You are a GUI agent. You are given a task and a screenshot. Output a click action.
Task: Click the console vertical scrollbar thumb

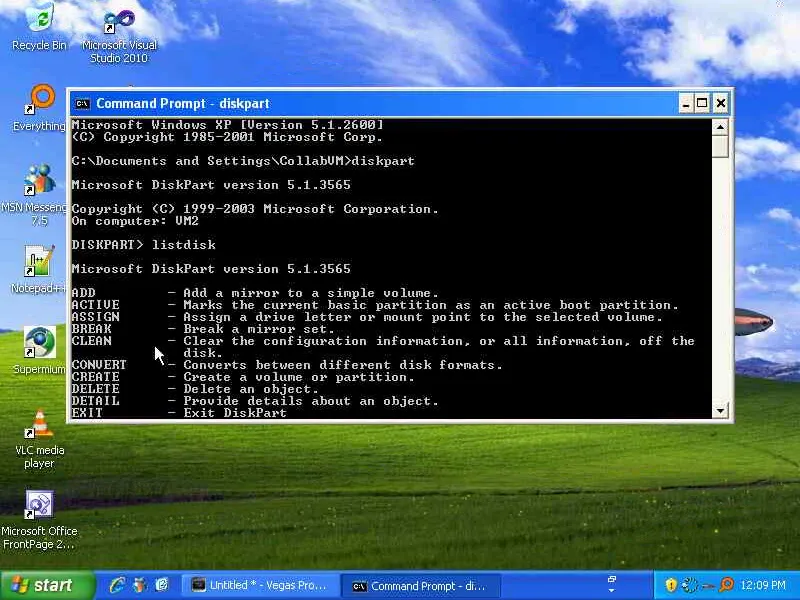(x=720, y=146)
